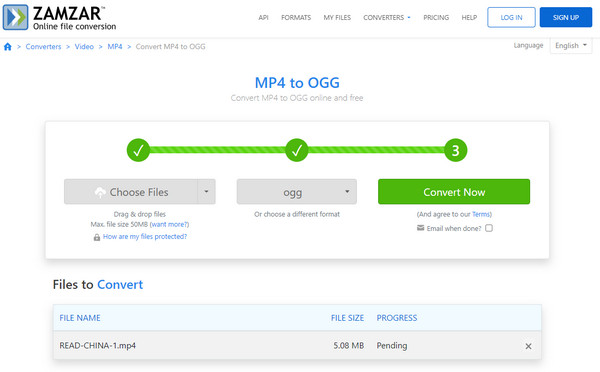Click the second step checkmark circle
The height and width of the screenshot is (372, 600).
pos(297,150)
